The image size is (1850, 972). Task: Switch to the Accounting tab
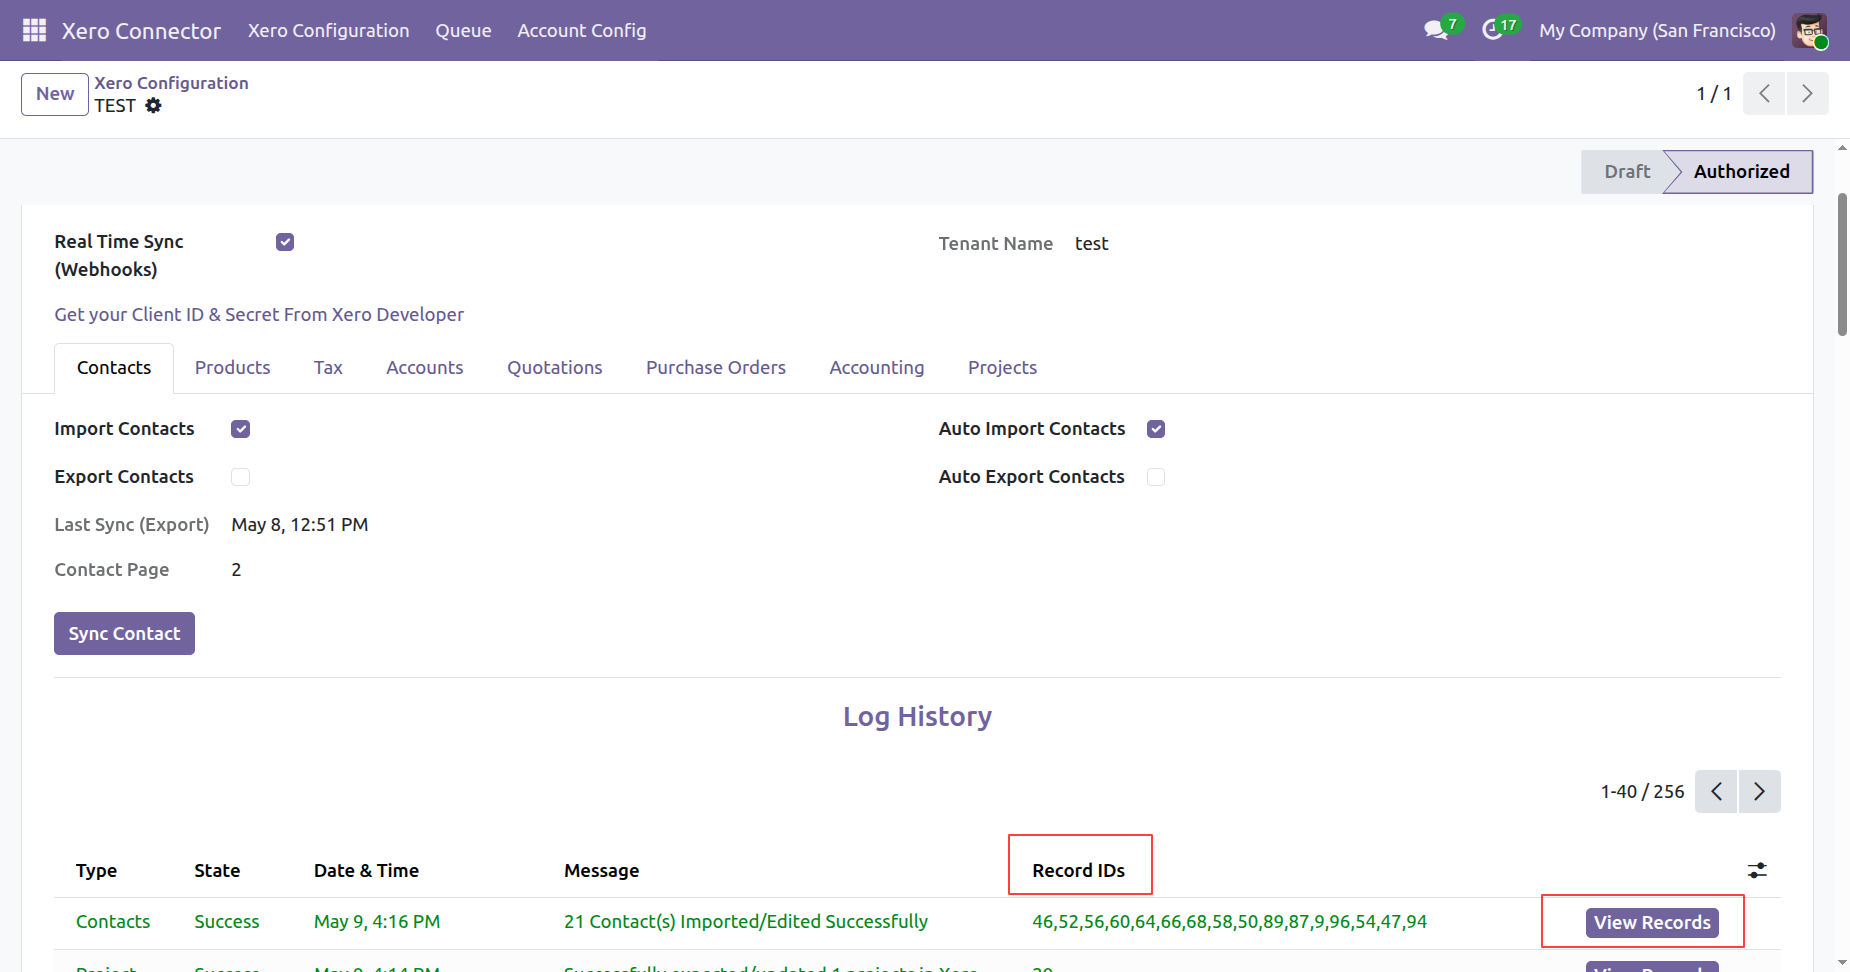tap(877, 368)
